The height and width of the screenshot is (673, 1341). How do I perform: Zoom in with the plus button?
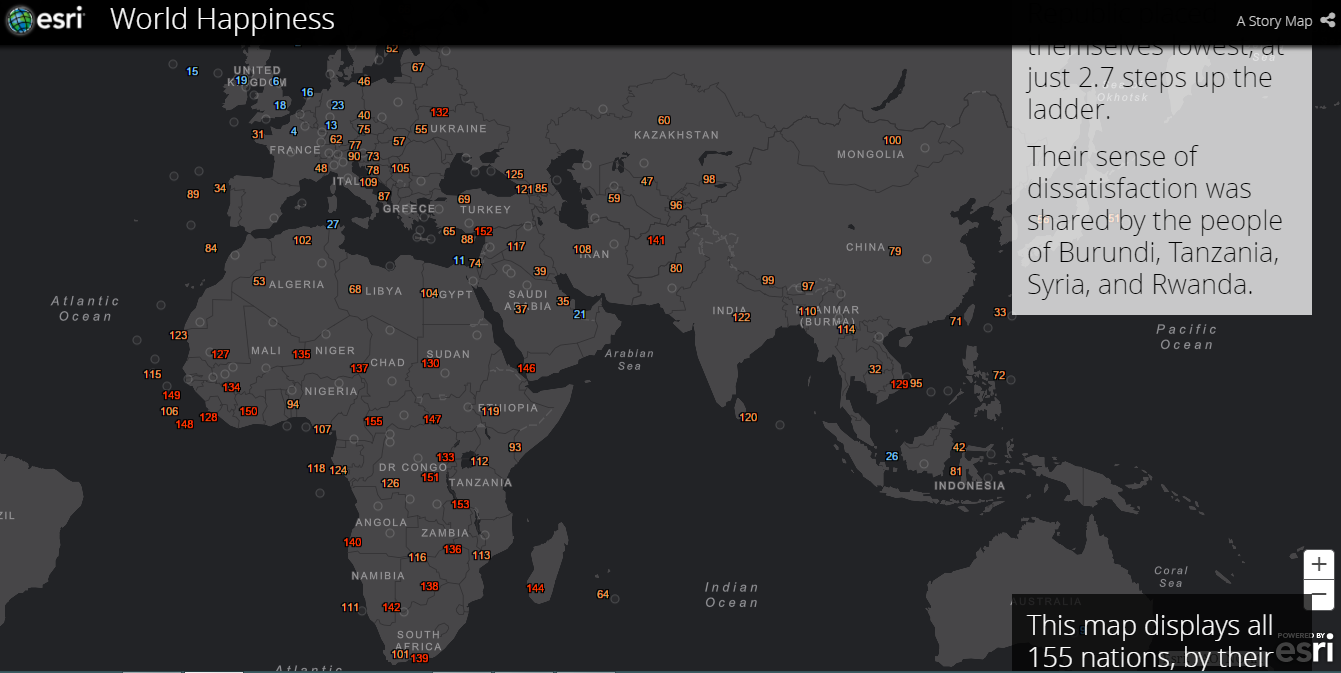[x=1318, y=564]
